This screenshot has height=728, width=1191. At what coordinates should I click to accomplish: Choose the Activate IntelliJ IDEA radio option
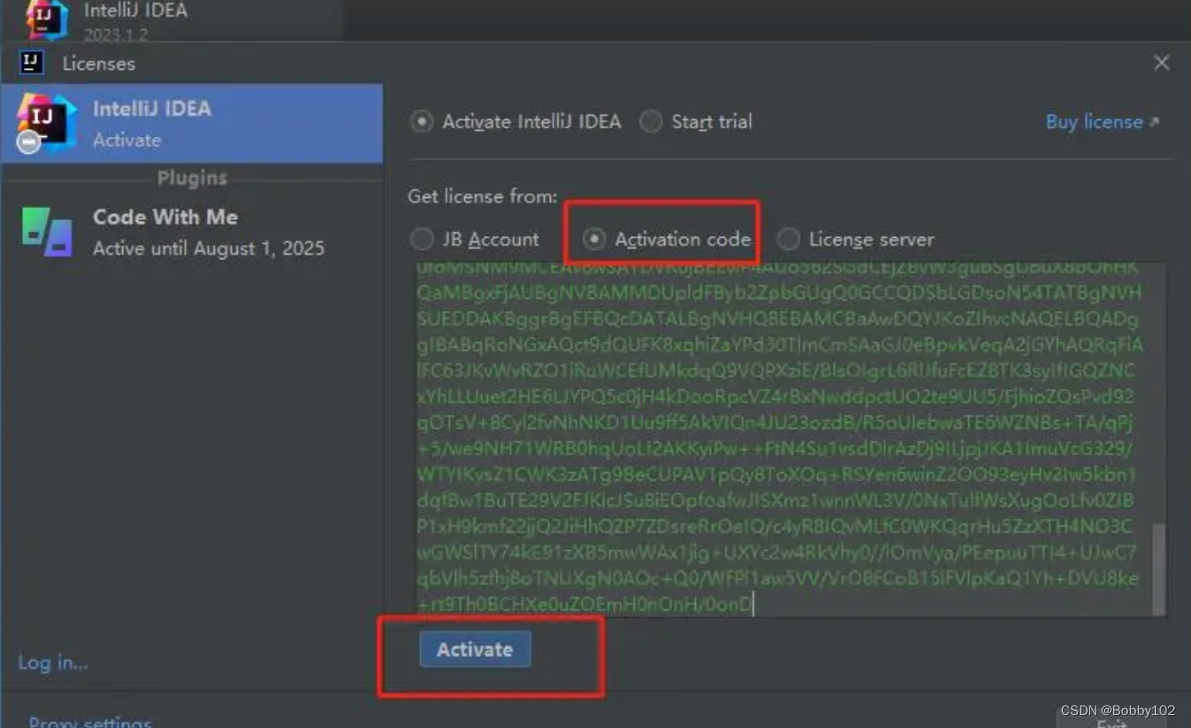coord(517,122)
